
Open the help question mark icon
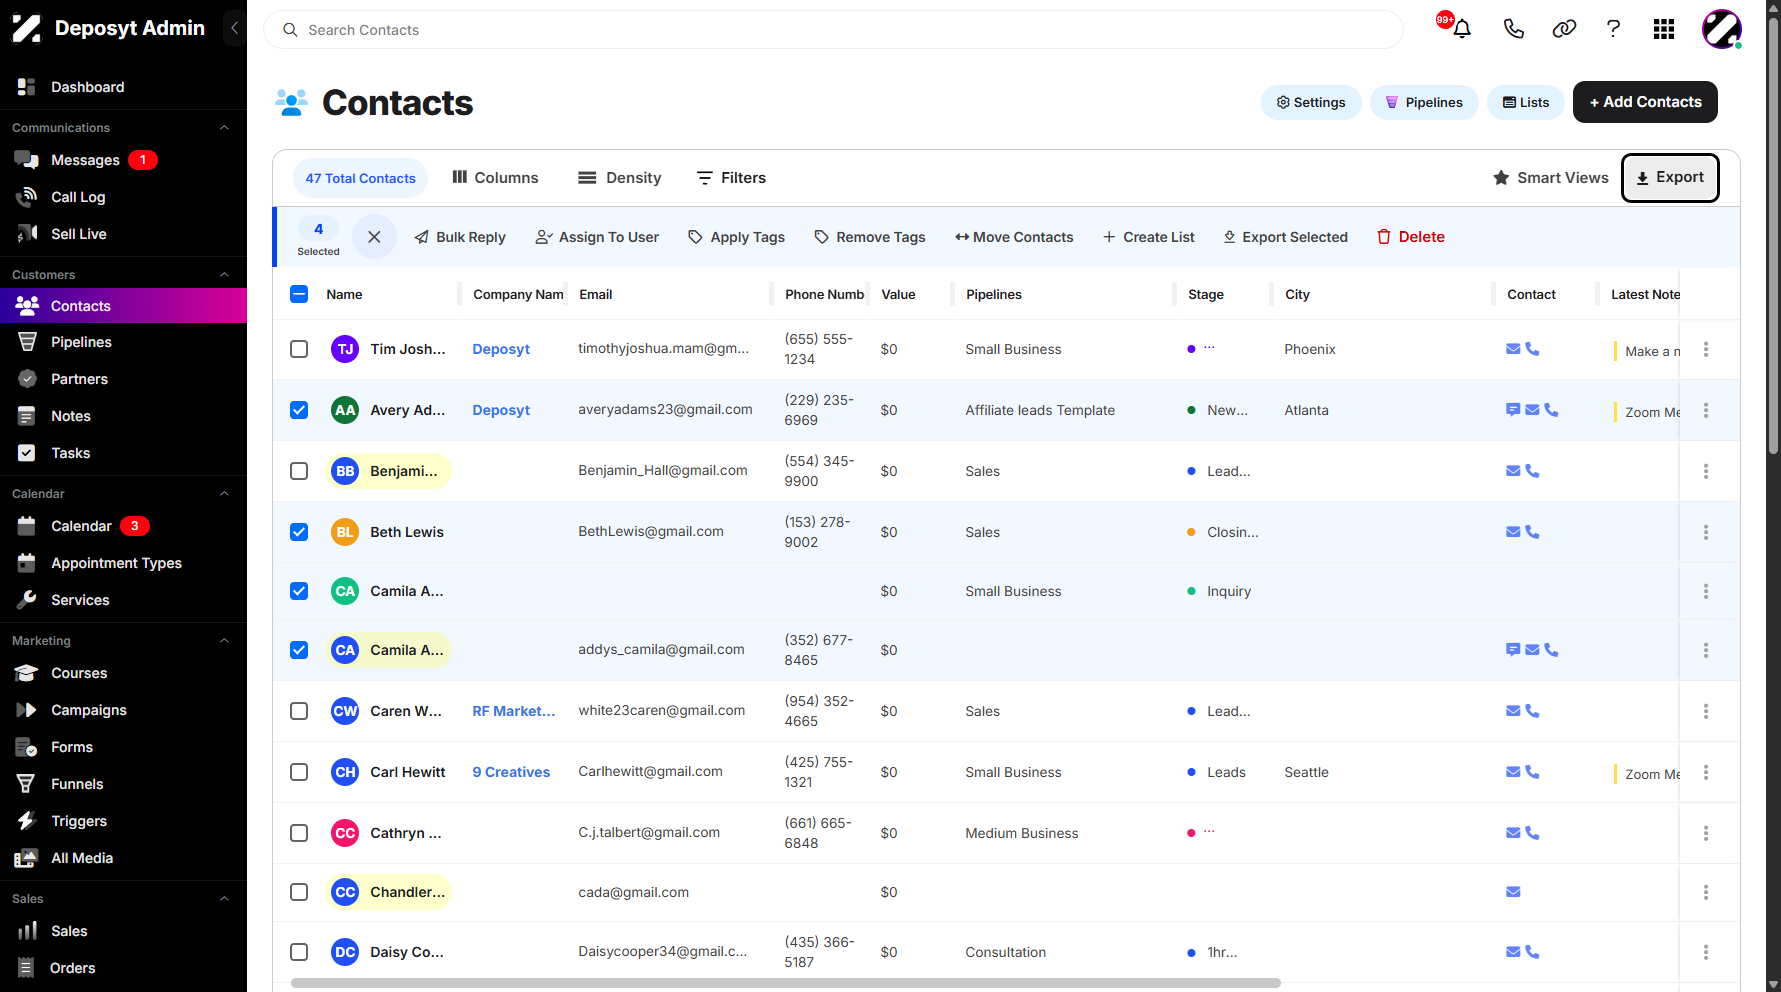(x=1613, y=29)
